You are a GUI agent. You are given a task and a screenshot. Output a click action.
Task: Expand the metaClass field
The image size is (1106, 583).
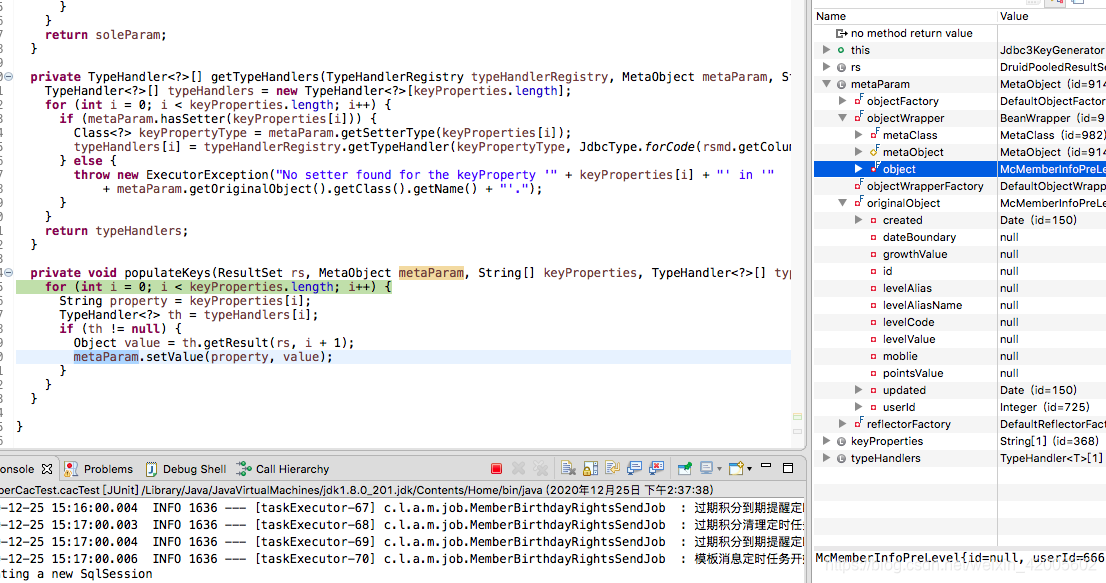858,135
